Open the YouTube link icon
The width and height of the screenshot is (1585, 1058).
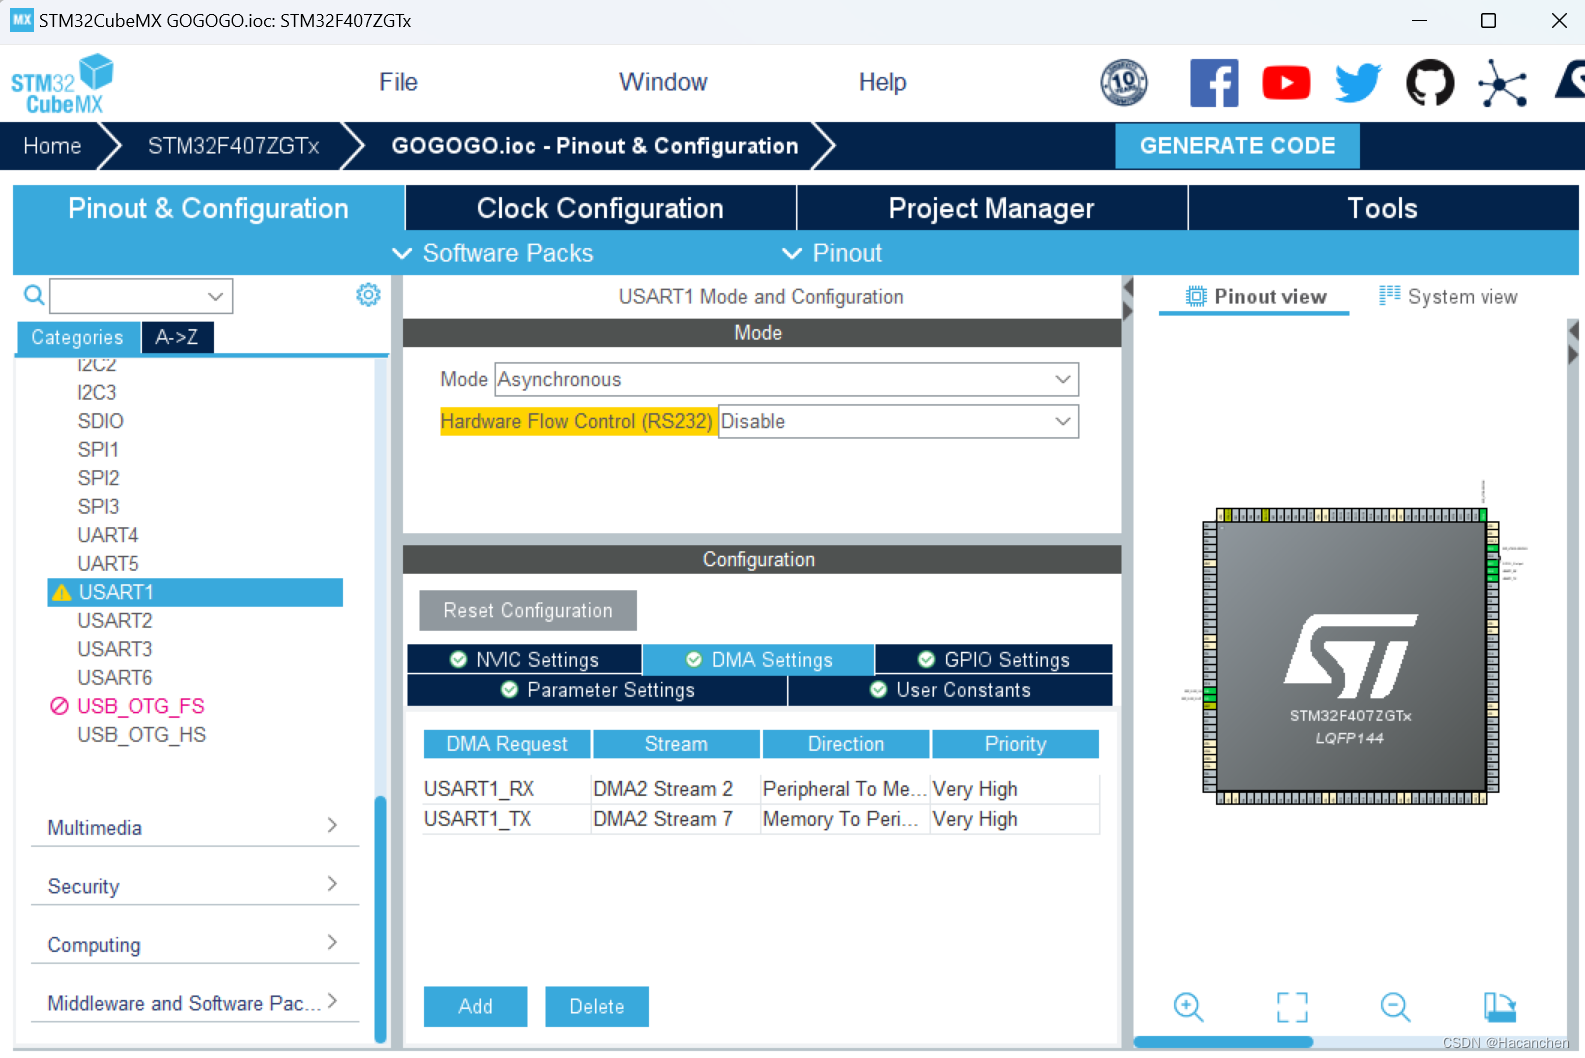click(x=1286, y=83)
